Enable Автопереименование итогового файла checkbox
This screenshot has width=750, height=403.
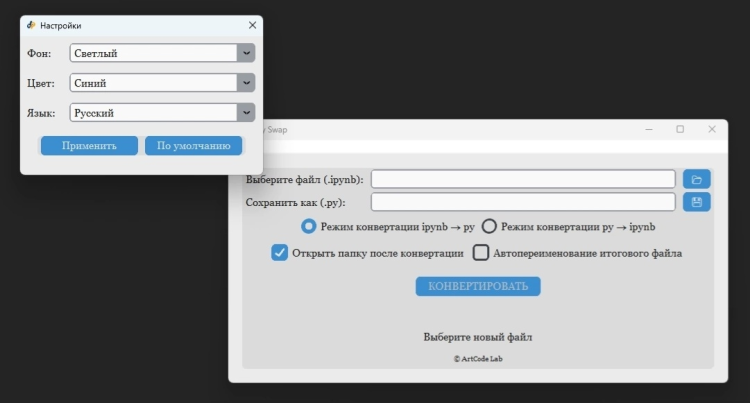click(481, 252)
